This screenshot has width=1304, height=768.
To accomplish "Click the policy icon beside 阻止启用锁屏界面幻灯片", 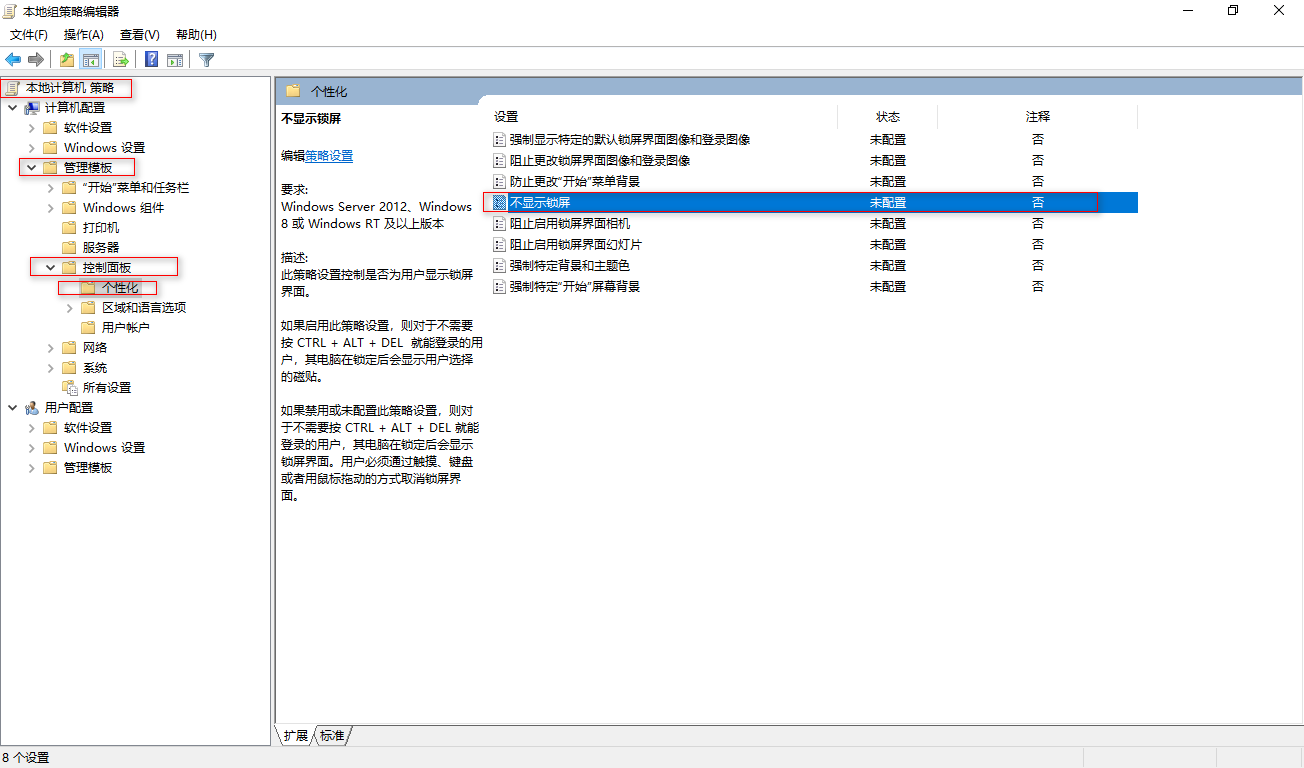I will coord(500,245).
